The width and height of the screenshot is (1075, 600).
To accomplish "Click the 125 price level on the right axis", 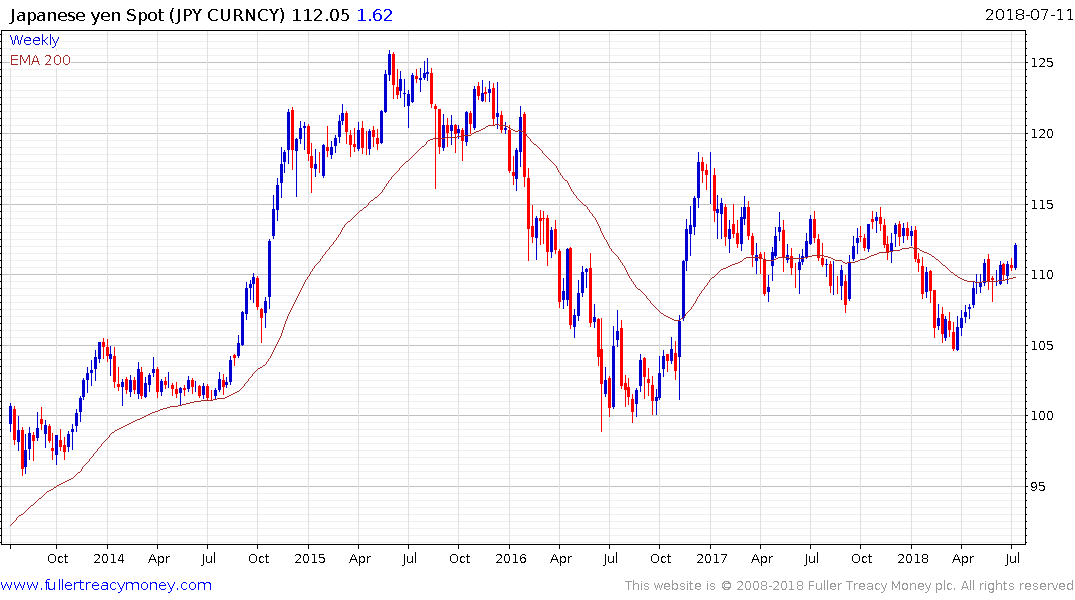I will coord(1042,63).
